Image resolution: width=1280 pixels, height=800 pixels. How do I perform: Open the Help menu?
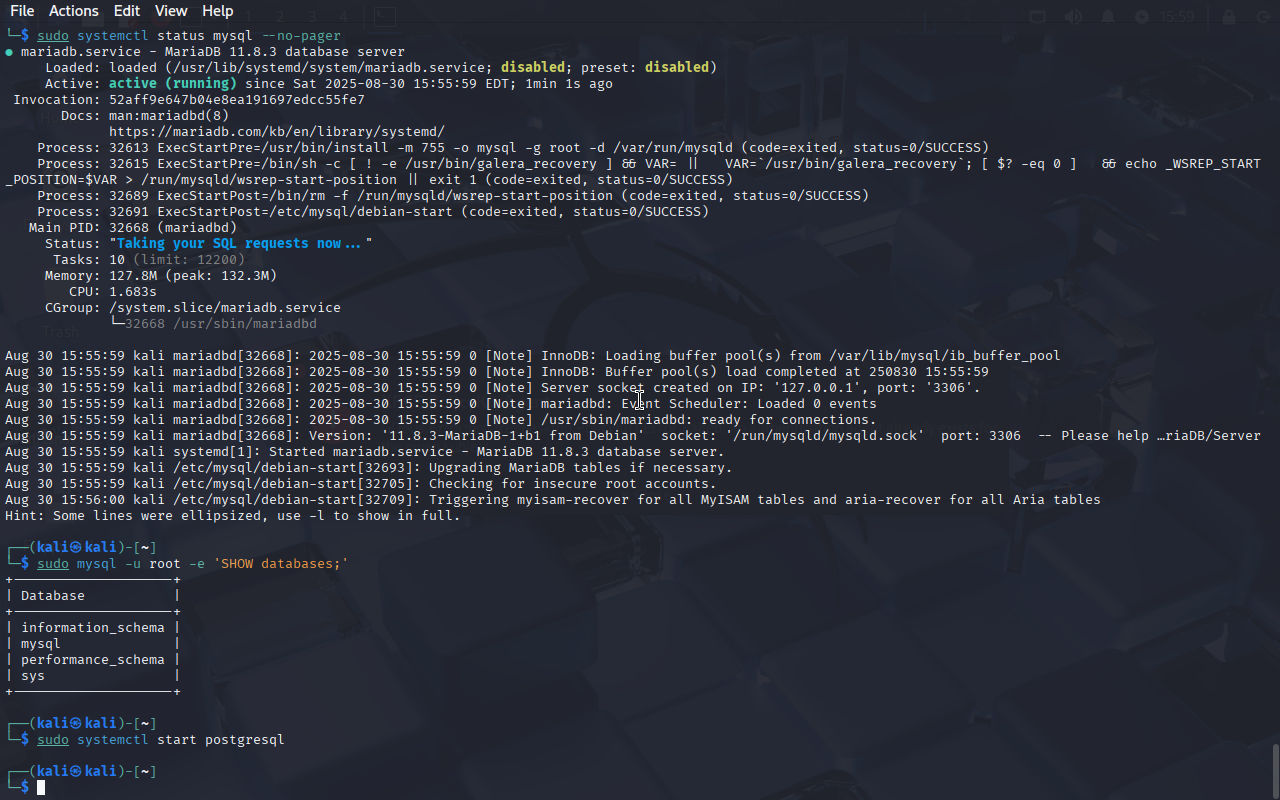click(x=217, y=11)
